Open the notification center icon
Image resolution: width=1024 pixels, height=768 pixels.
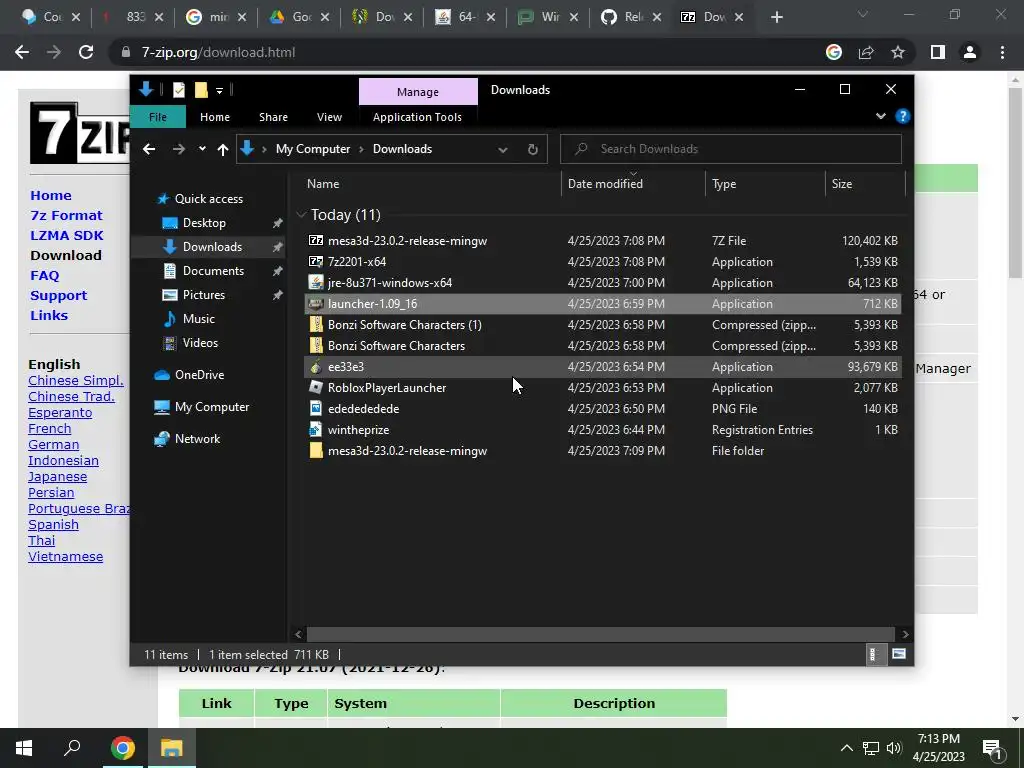[x=993, y=749]
